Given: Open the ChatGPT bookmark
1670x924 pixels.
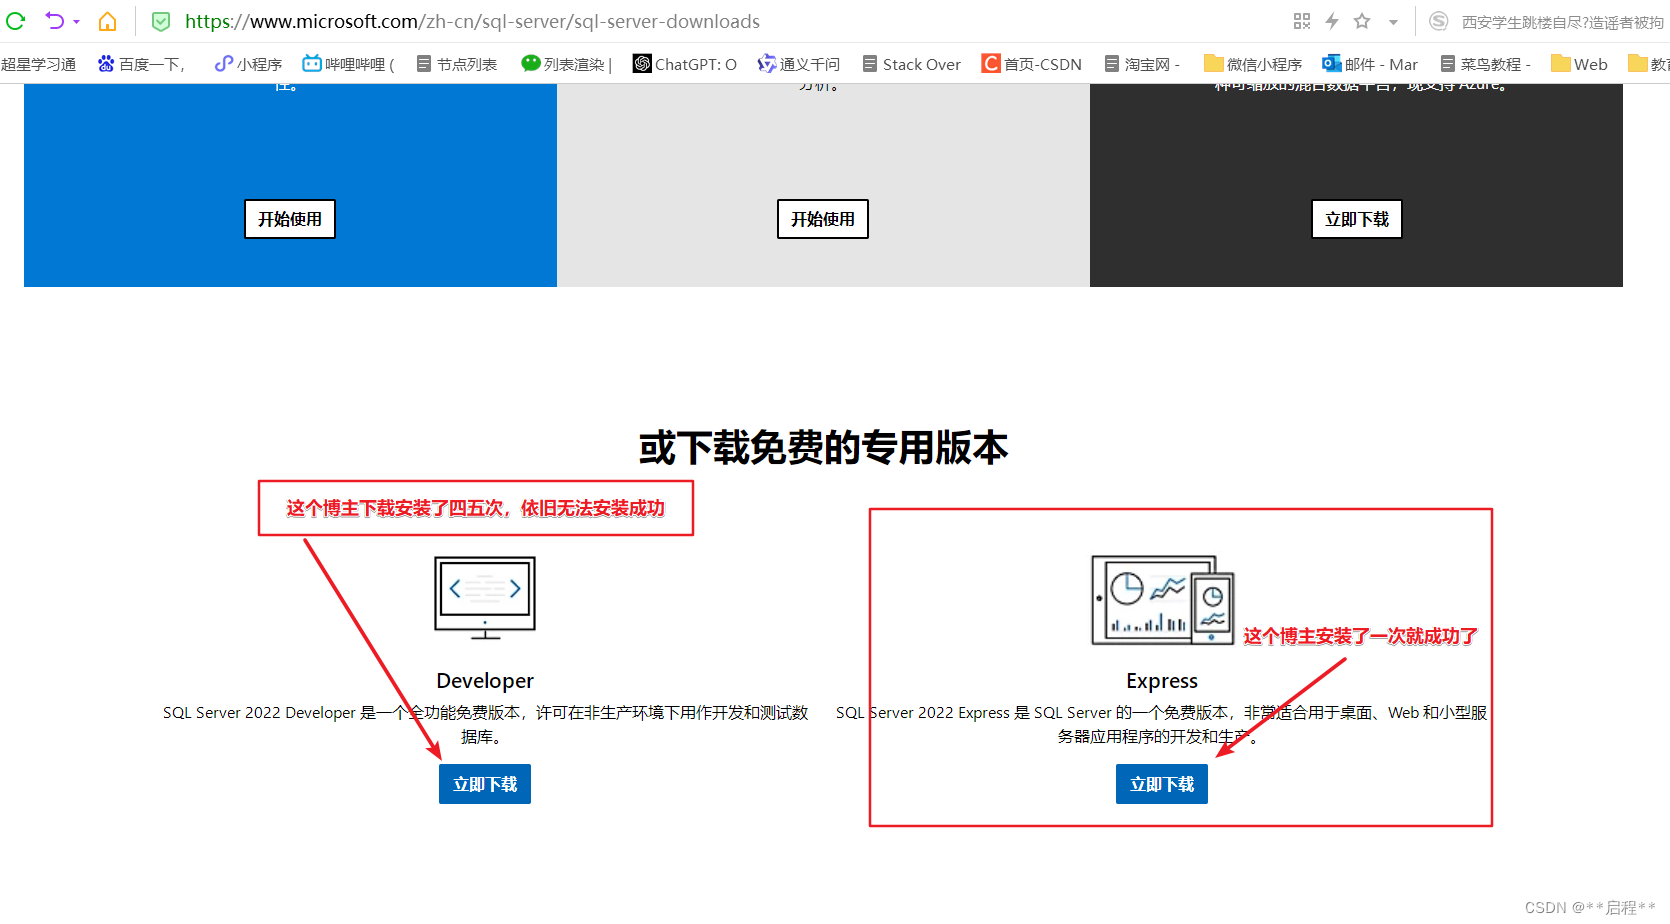Looking at the screenshot, I should click(x=685, y=64).
